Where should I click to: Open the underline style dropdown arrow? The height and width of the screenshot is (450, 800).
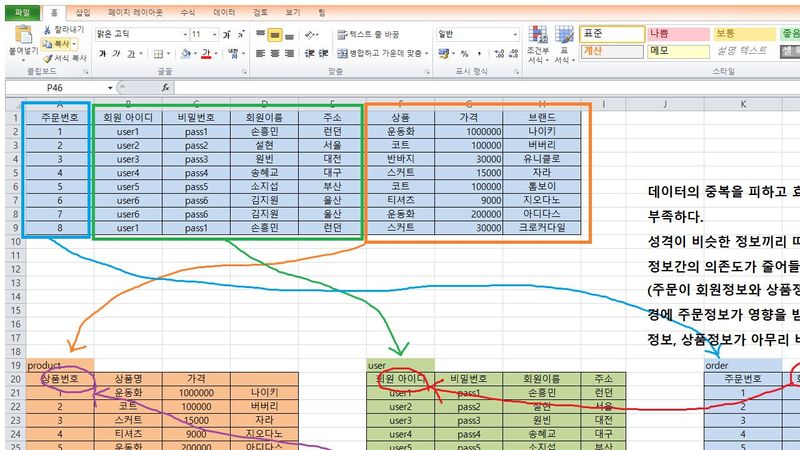141,54
